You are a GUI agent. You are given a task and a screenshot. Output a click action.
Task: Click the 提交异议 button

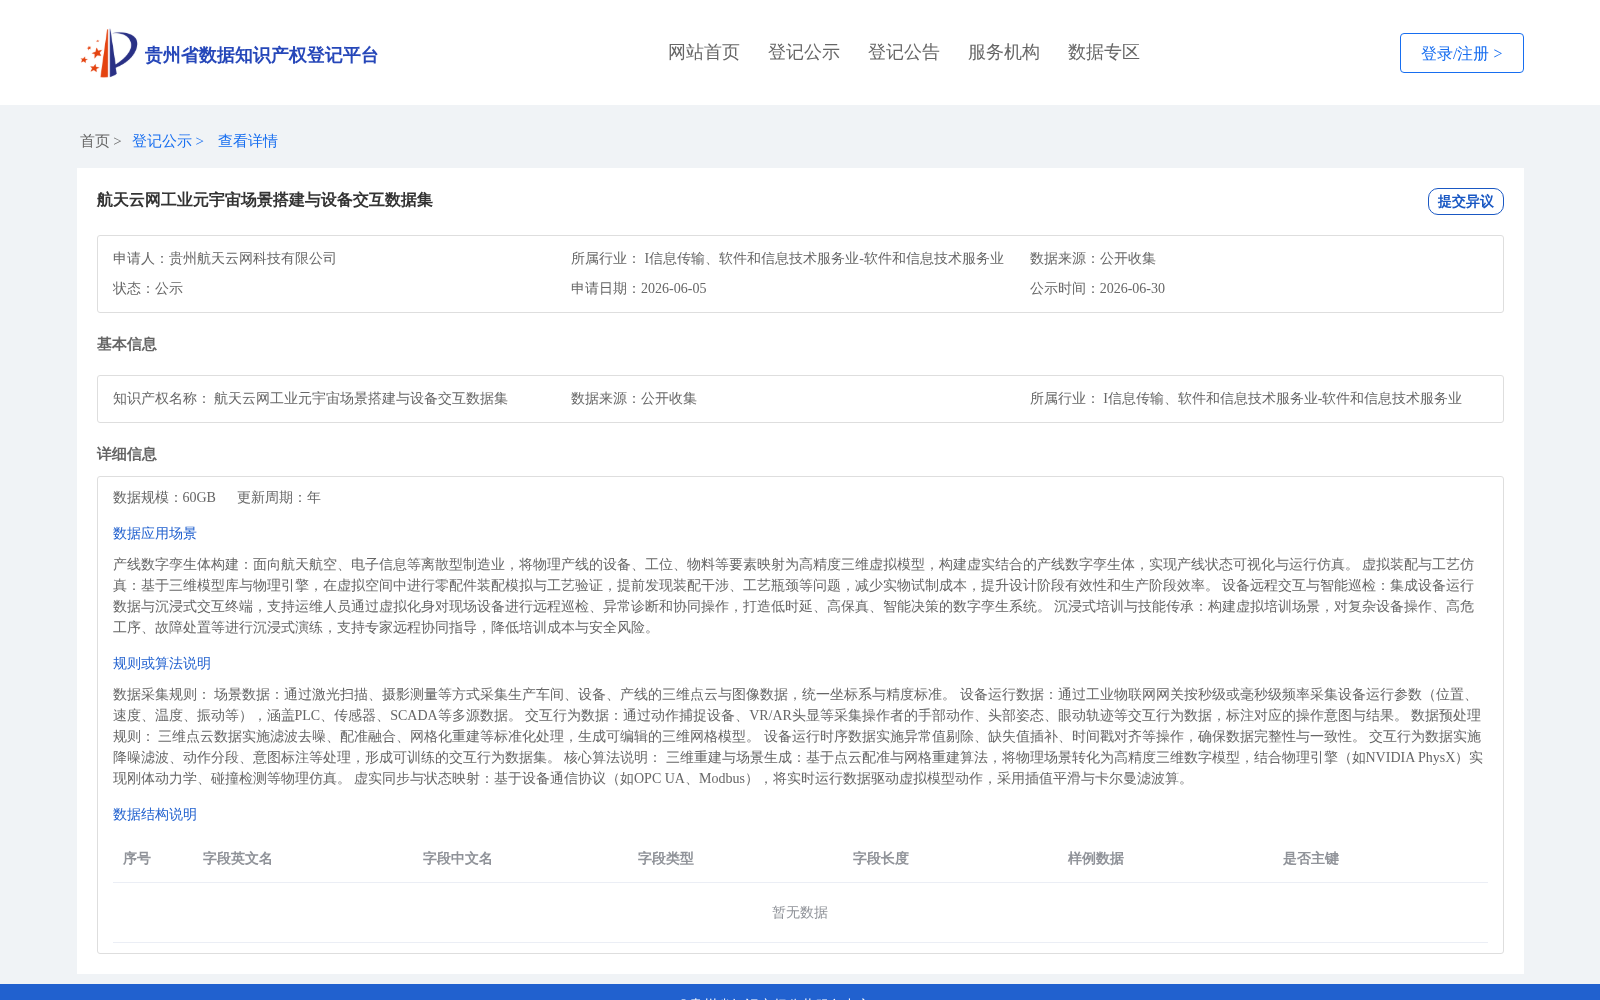[x=1465, y=201]
